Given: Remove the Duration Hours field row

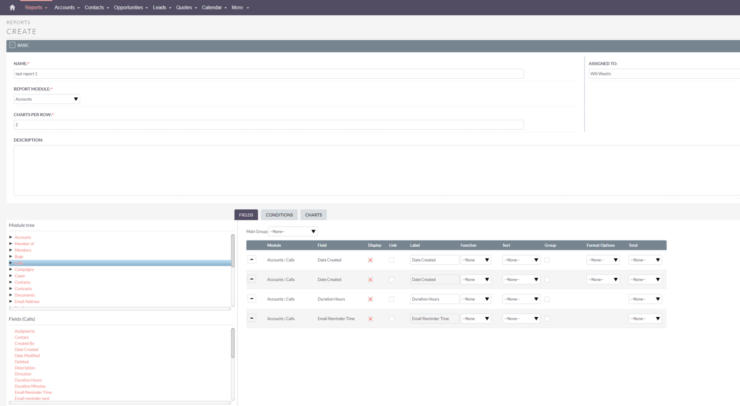Looking at the screenshot, I should tap(252, 298).
